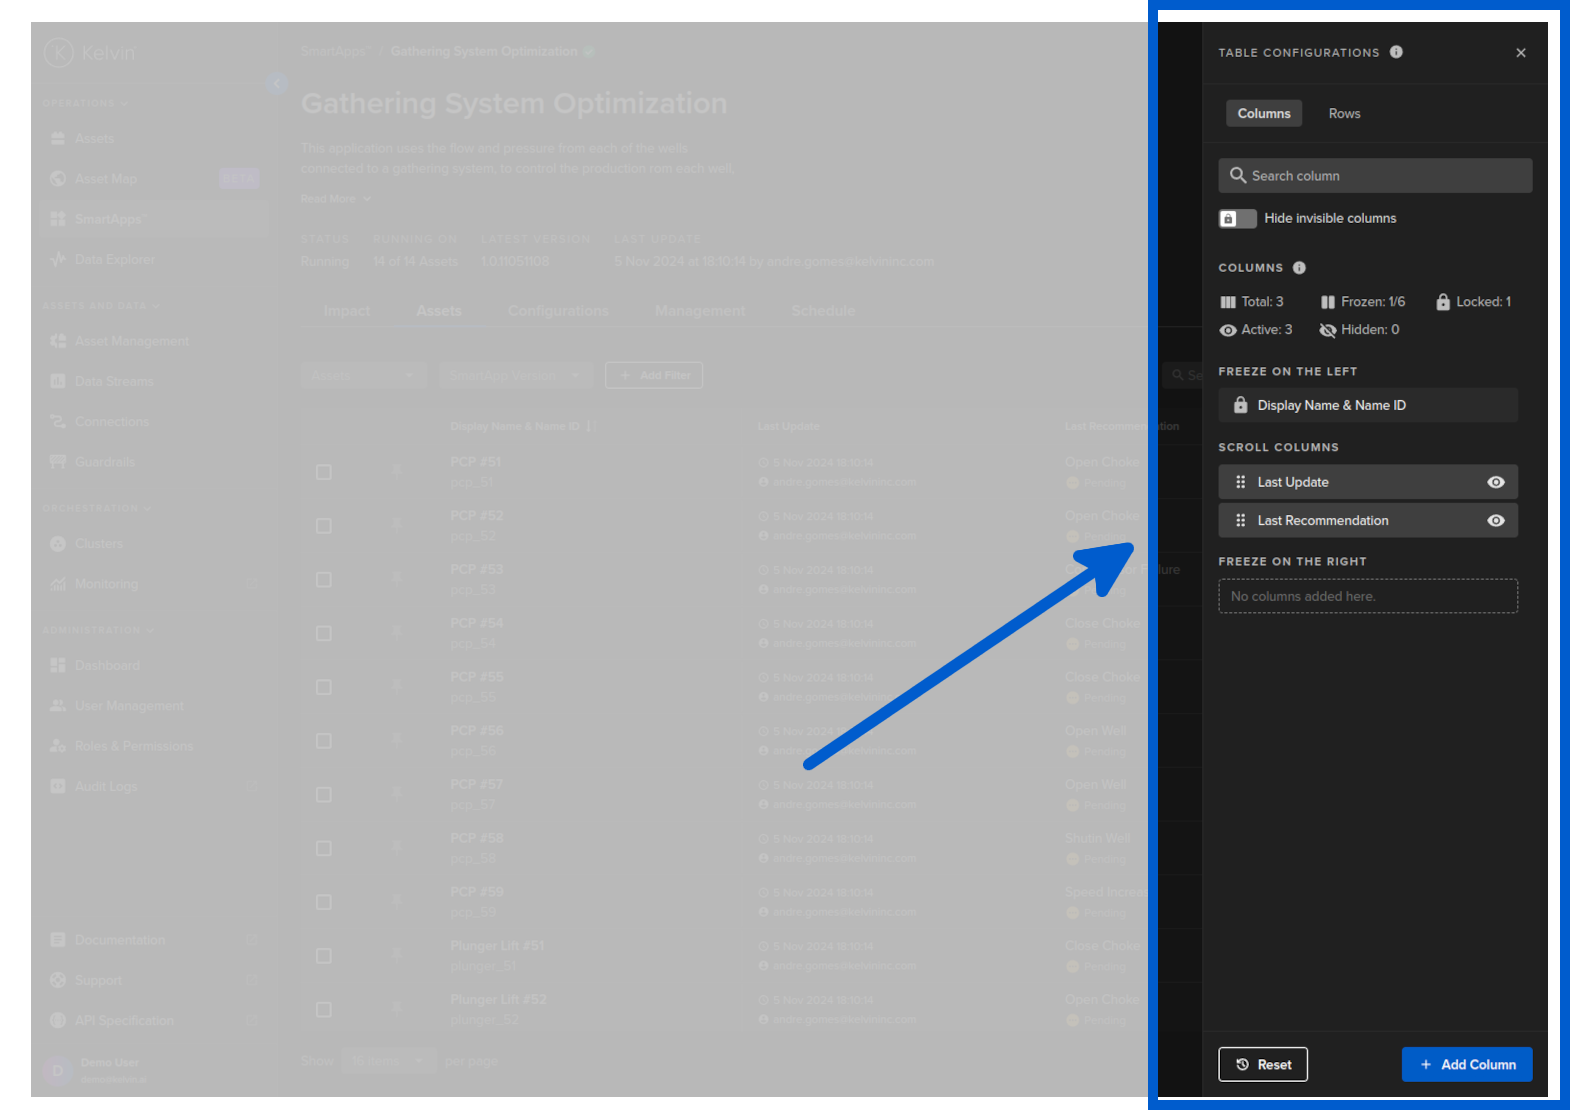The image size is (1580, 1120).
Task: Switch to the Rows tab
Action: [x=1344, y=114]
